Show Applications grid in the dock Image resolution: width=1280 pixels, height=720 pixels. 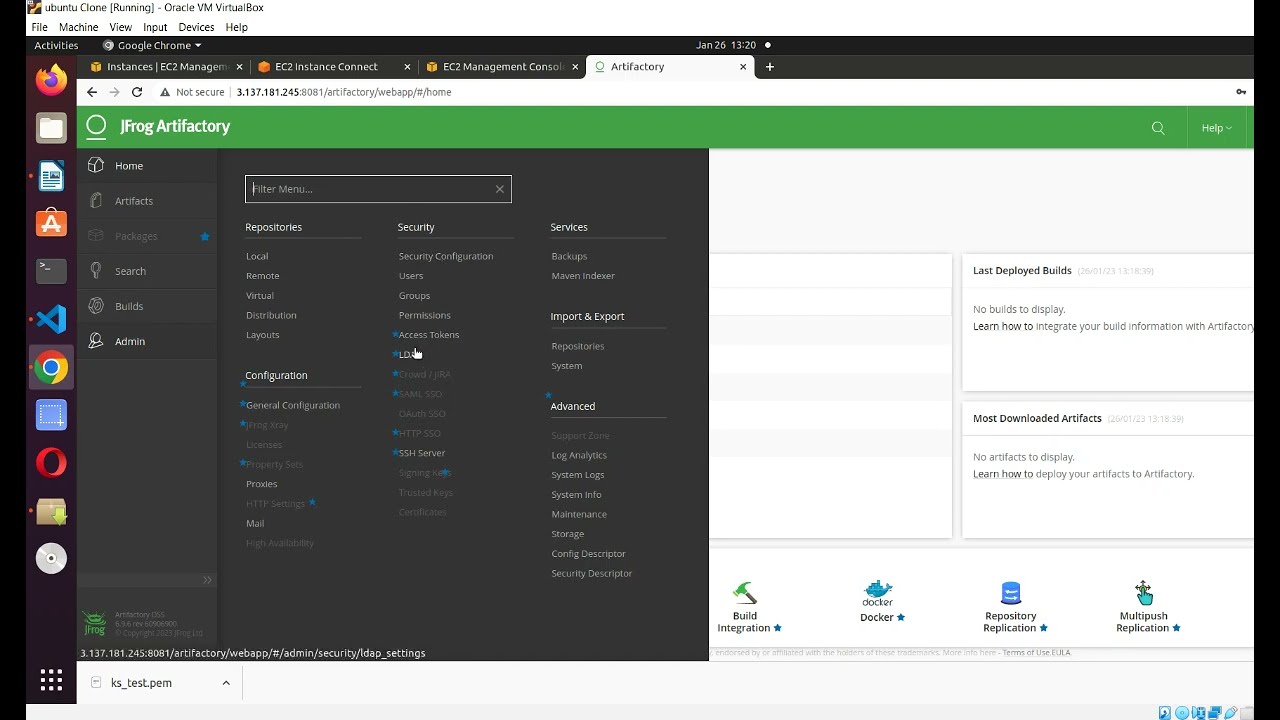(x=51, y=681)
